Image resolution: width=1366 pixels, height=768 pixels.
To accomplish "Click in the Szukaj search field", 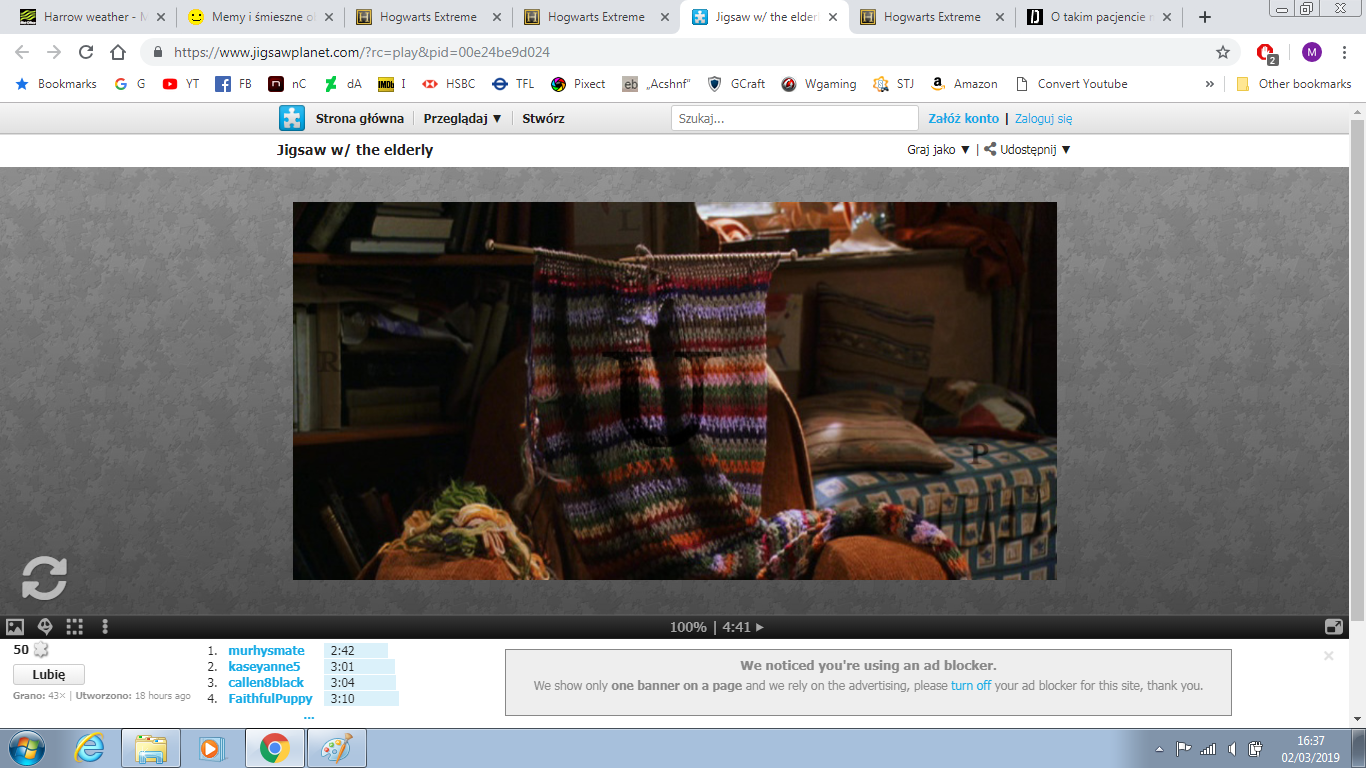I will pos(794,118).
